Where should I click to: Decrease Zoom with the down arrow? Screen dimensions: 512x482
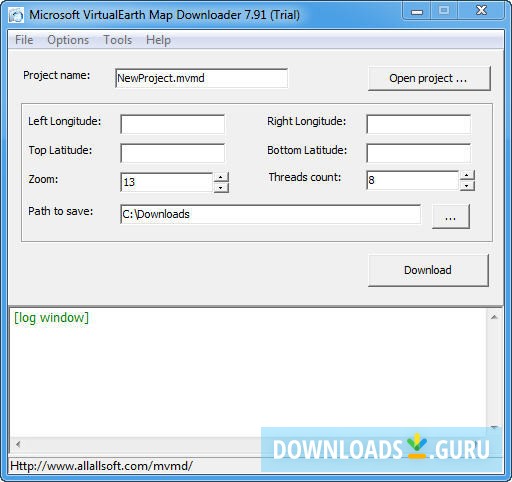point(221,188)
